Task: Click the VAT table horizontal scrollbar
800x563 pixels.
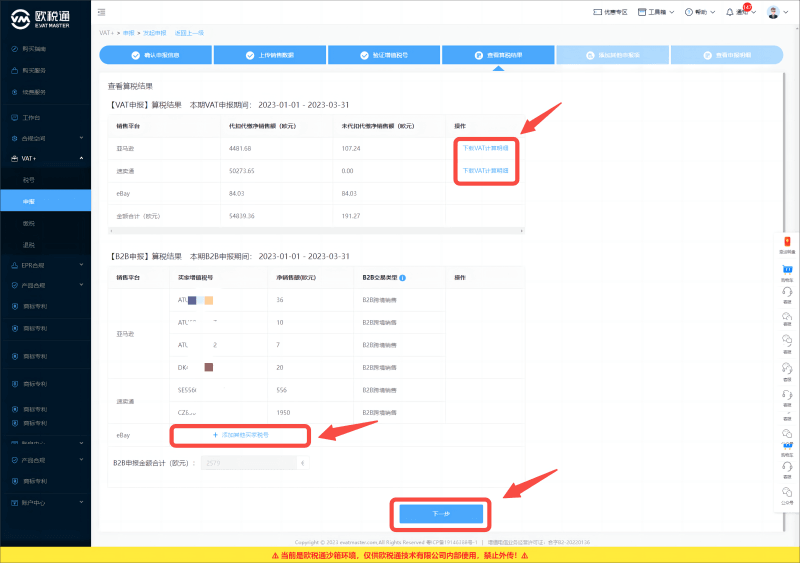Action: click(316, 231)
